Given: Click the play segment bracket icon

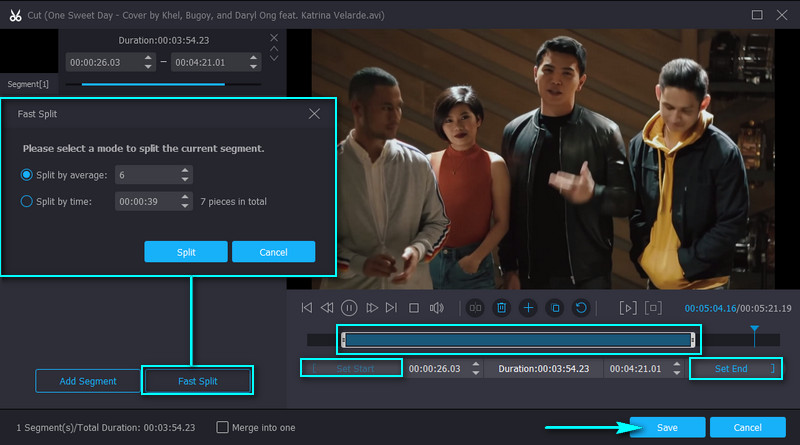Looking at the screenshot, I should (627, 308).
